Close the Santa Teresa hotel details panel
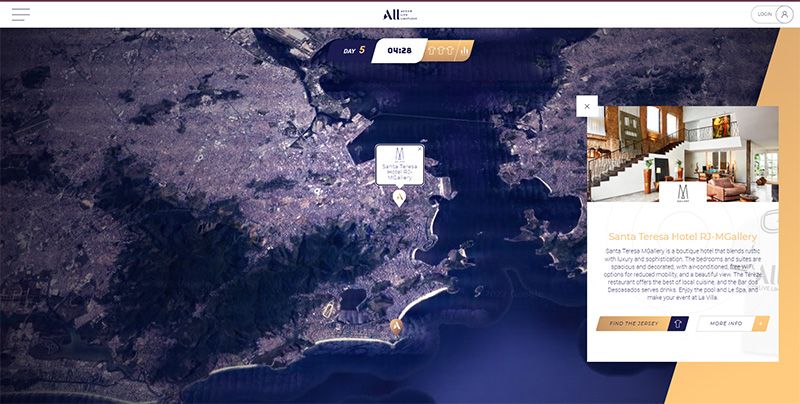This screenshot has width=800, height=404. tap(587, 106)
